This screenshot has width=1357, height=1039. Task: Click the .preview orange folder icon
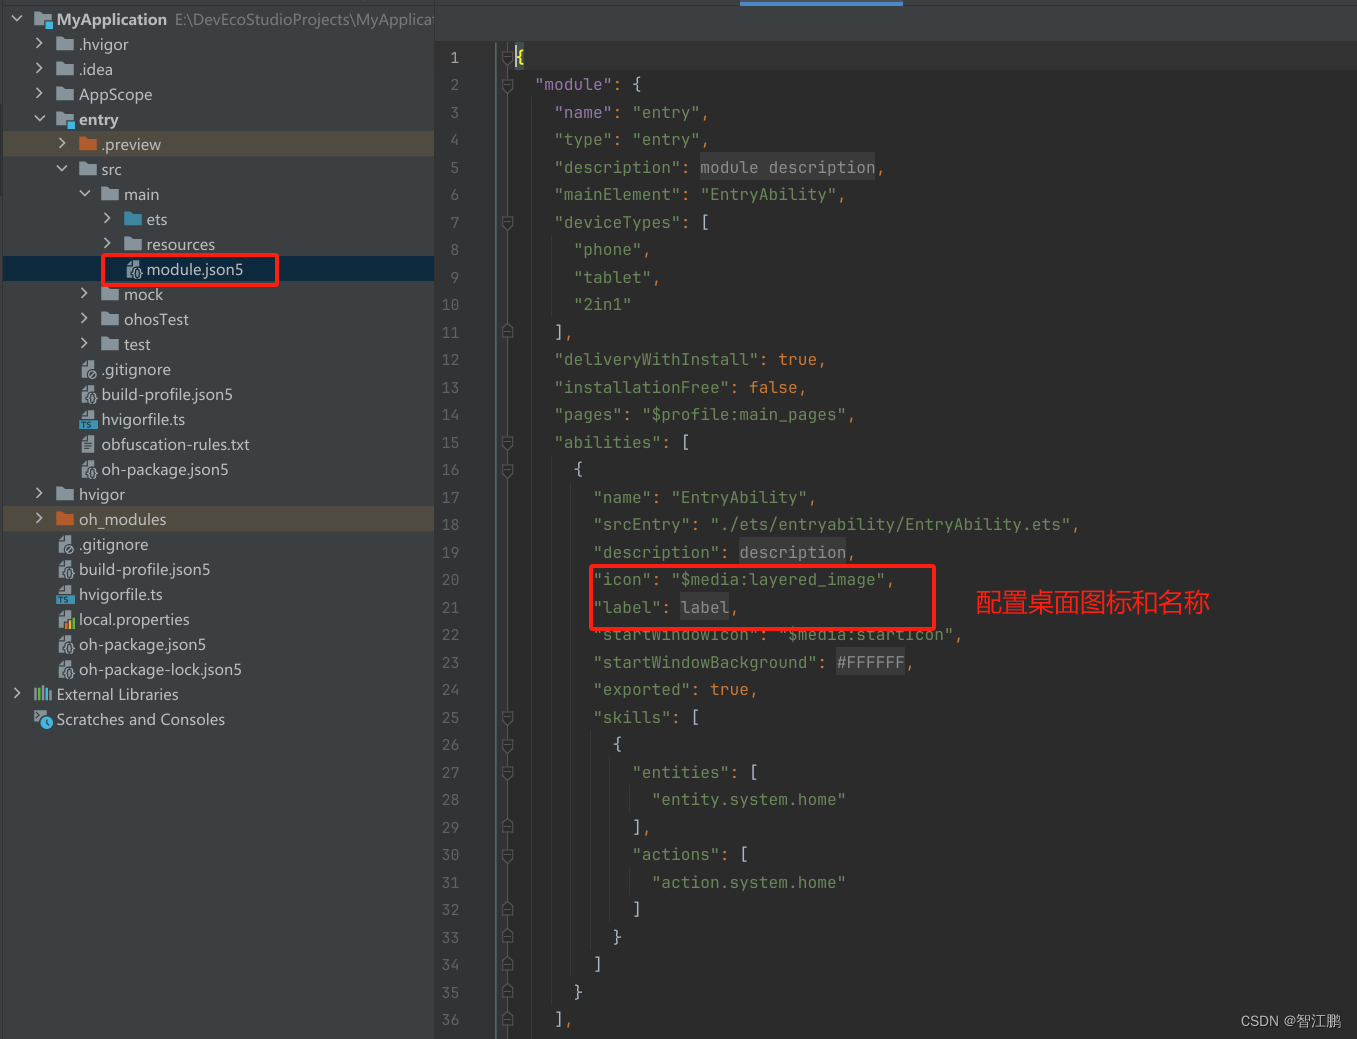[x=88, y=144]
